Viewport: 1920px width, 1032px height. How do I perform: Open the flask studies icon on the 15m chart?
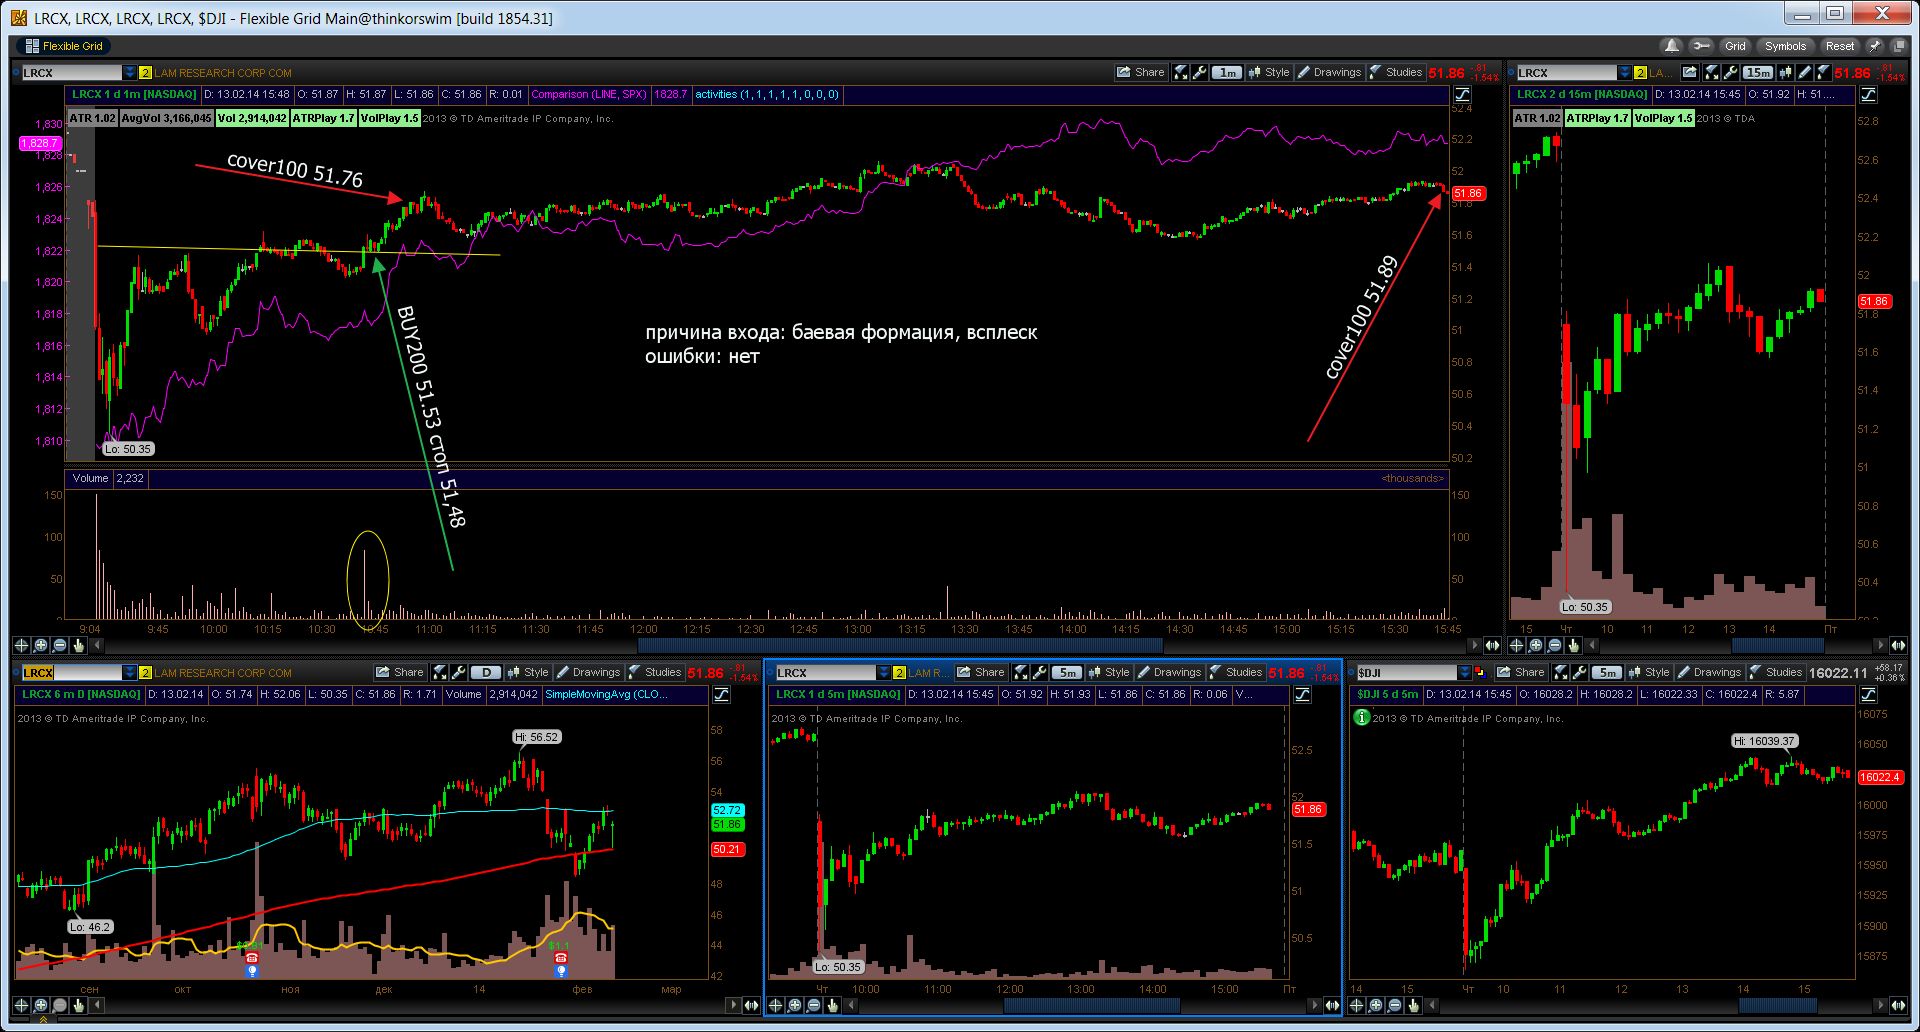[x=1823, y=72]
